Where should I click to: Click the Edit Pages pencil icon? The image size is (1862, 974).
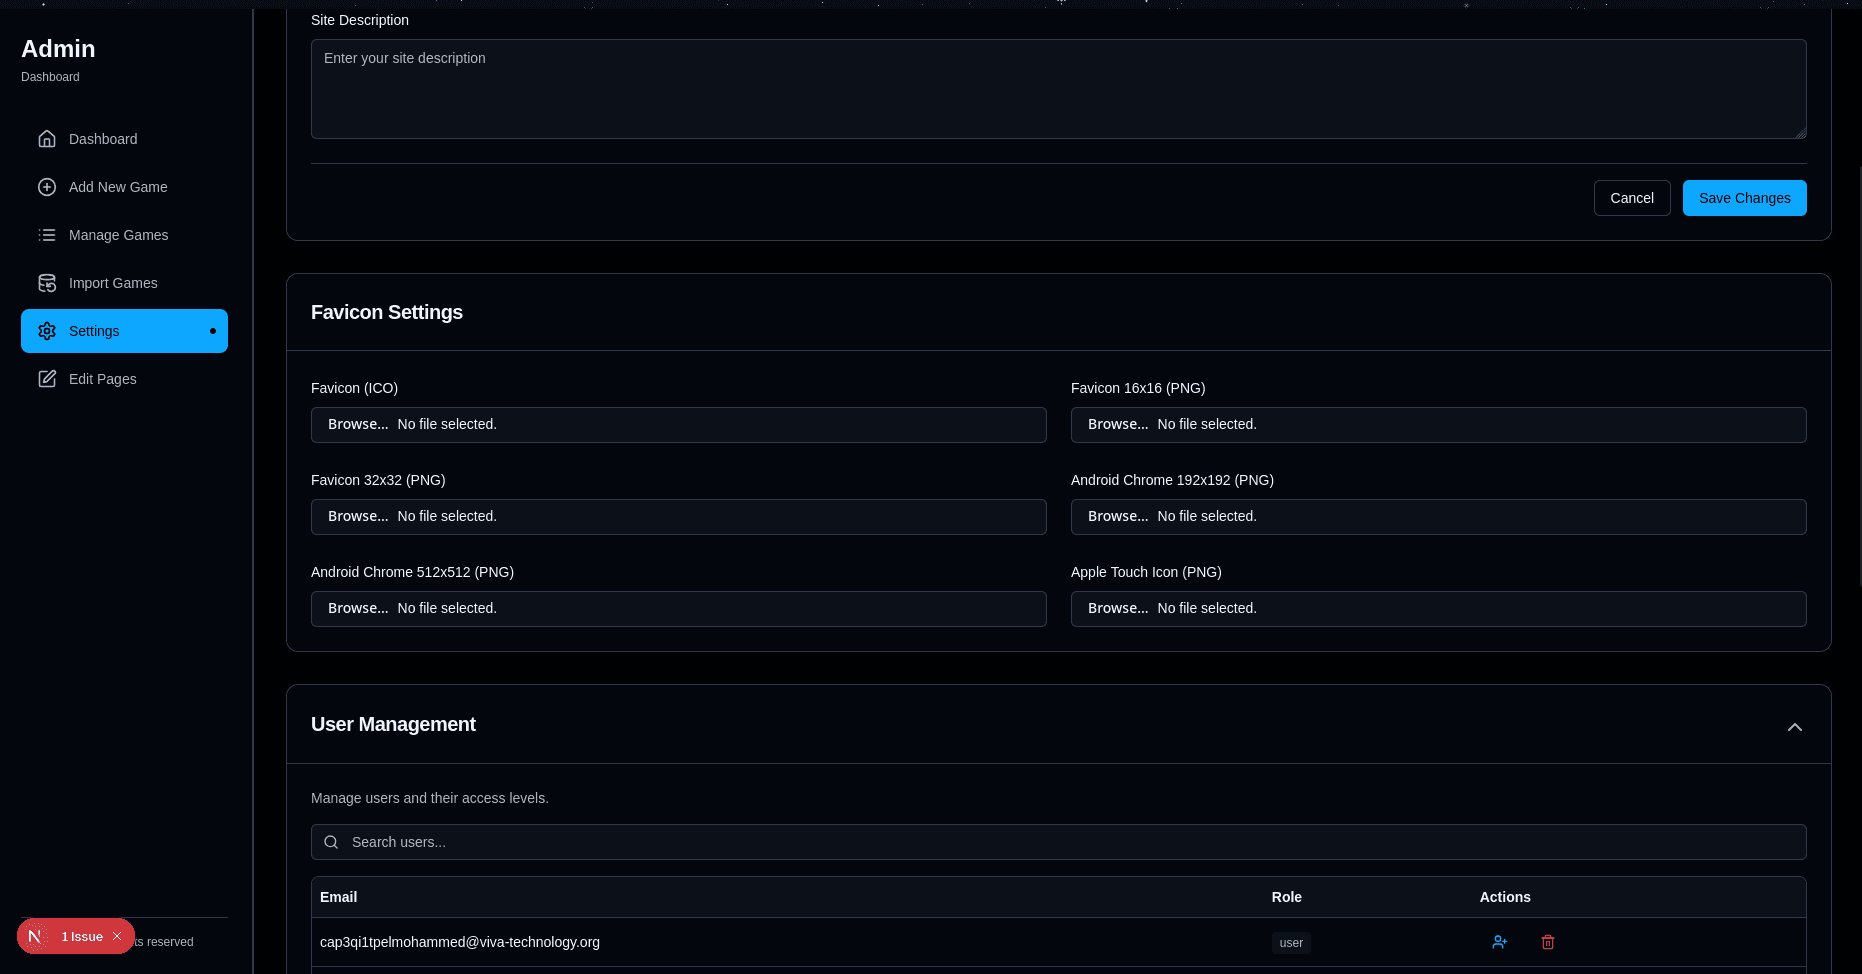pyautogui.click(x=47, y=379)
